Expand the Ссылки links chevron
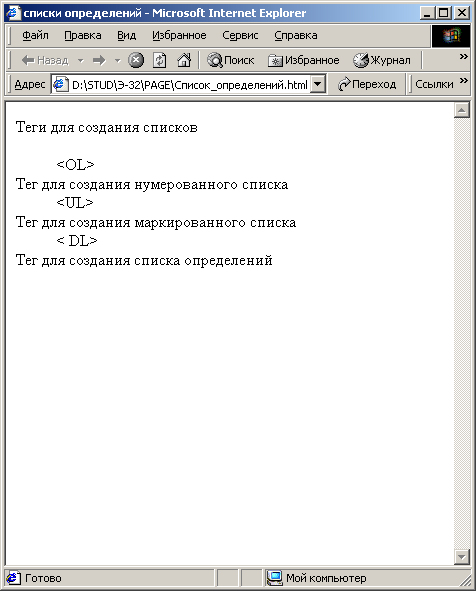Screen dimensions: 476x591 point(464,80)
